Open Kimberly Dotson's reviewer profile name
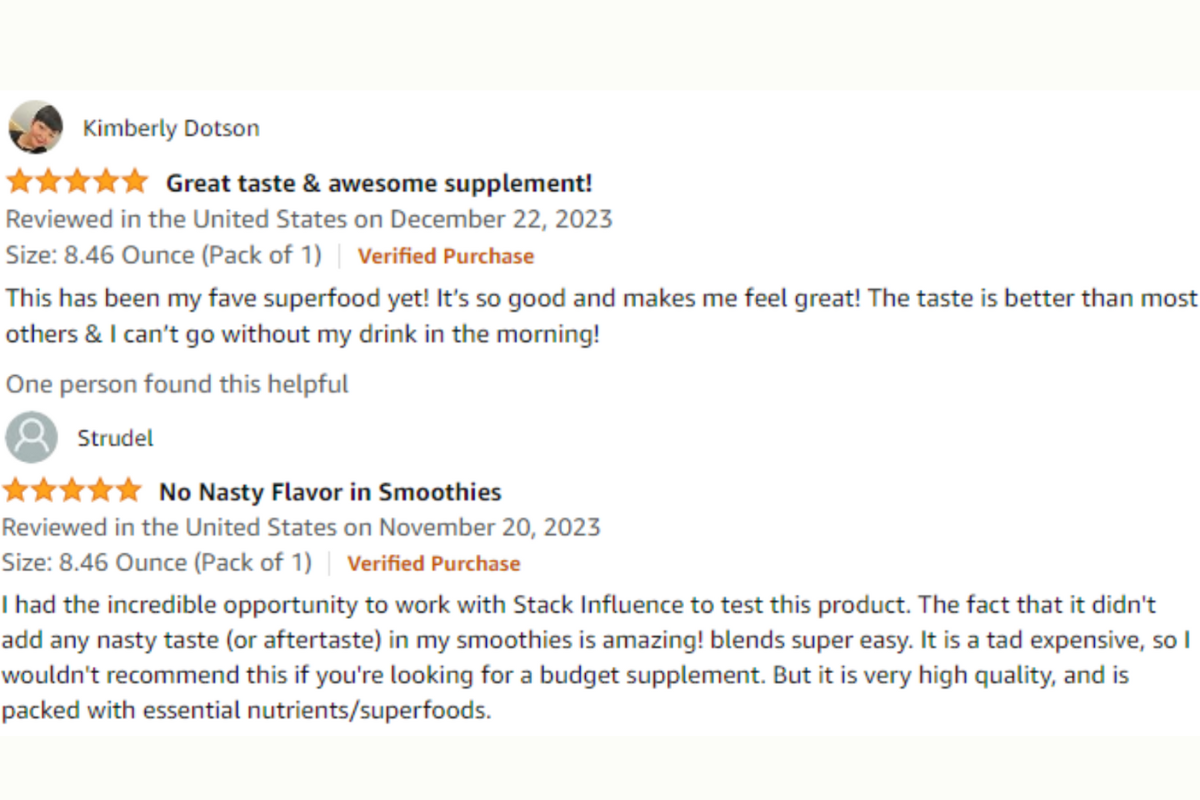The image size is (1200, 800). pyautogui.click(x=170, y=128)
